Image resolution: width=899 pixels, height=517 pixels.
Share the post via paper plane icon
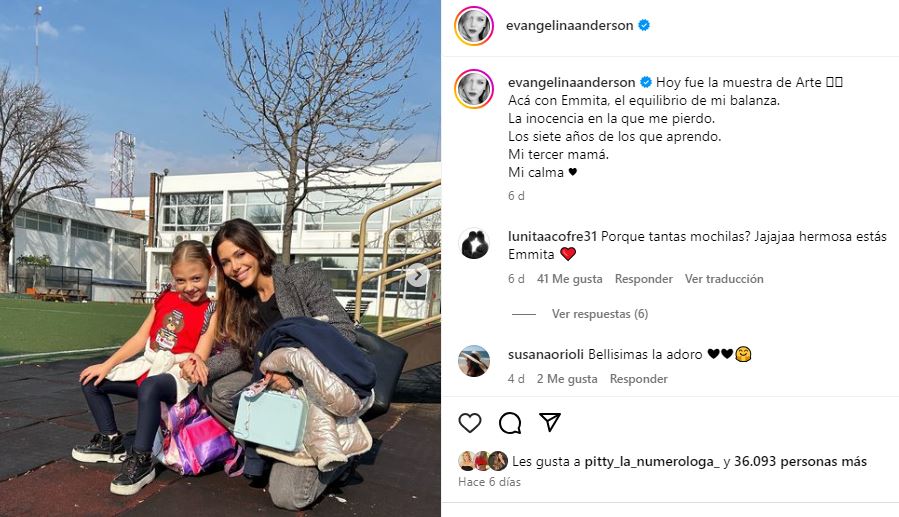point(550,422)
